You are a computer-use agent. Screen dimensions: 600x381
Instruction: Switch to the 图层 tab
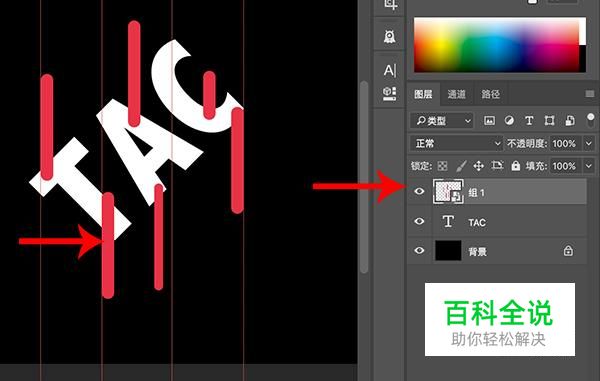423,94
